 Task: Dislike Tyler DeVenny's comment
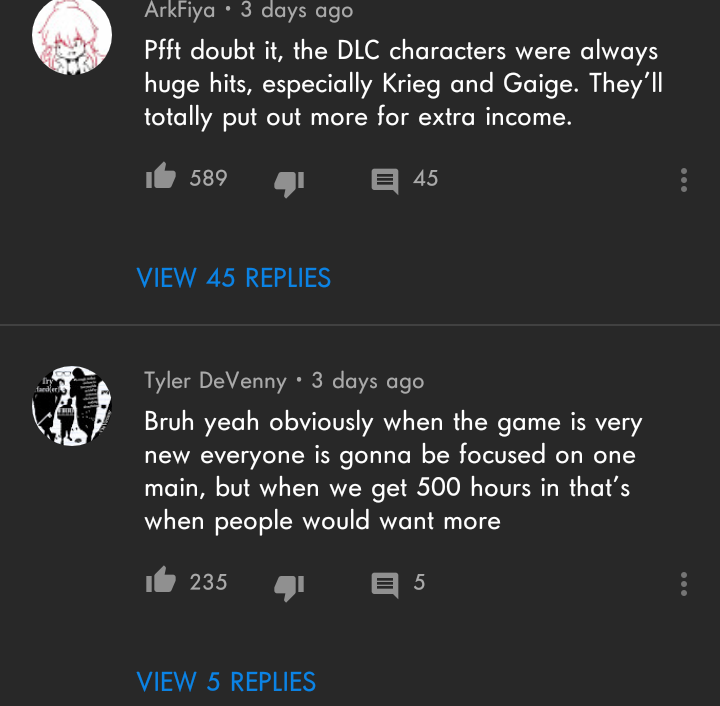[289, 588]
